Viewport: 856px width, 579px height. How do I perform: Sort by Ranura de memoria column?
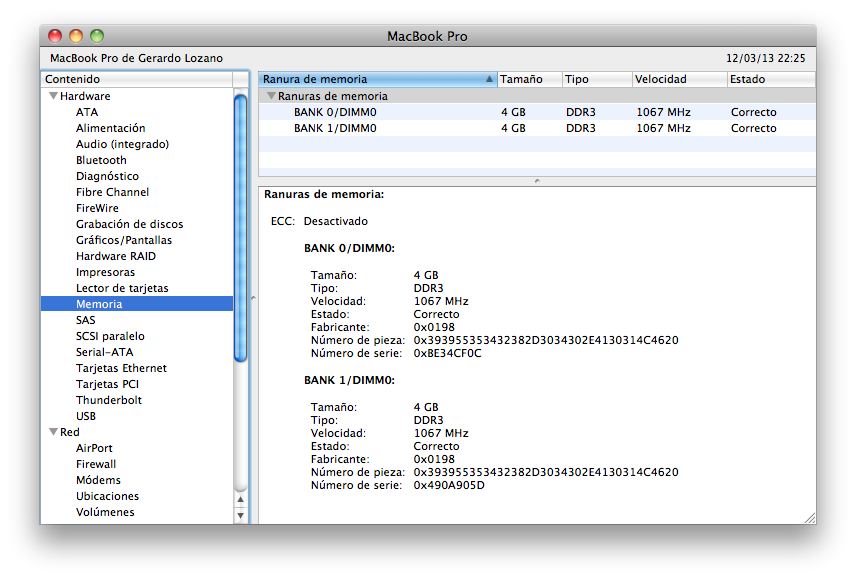[x=377, y=79]
